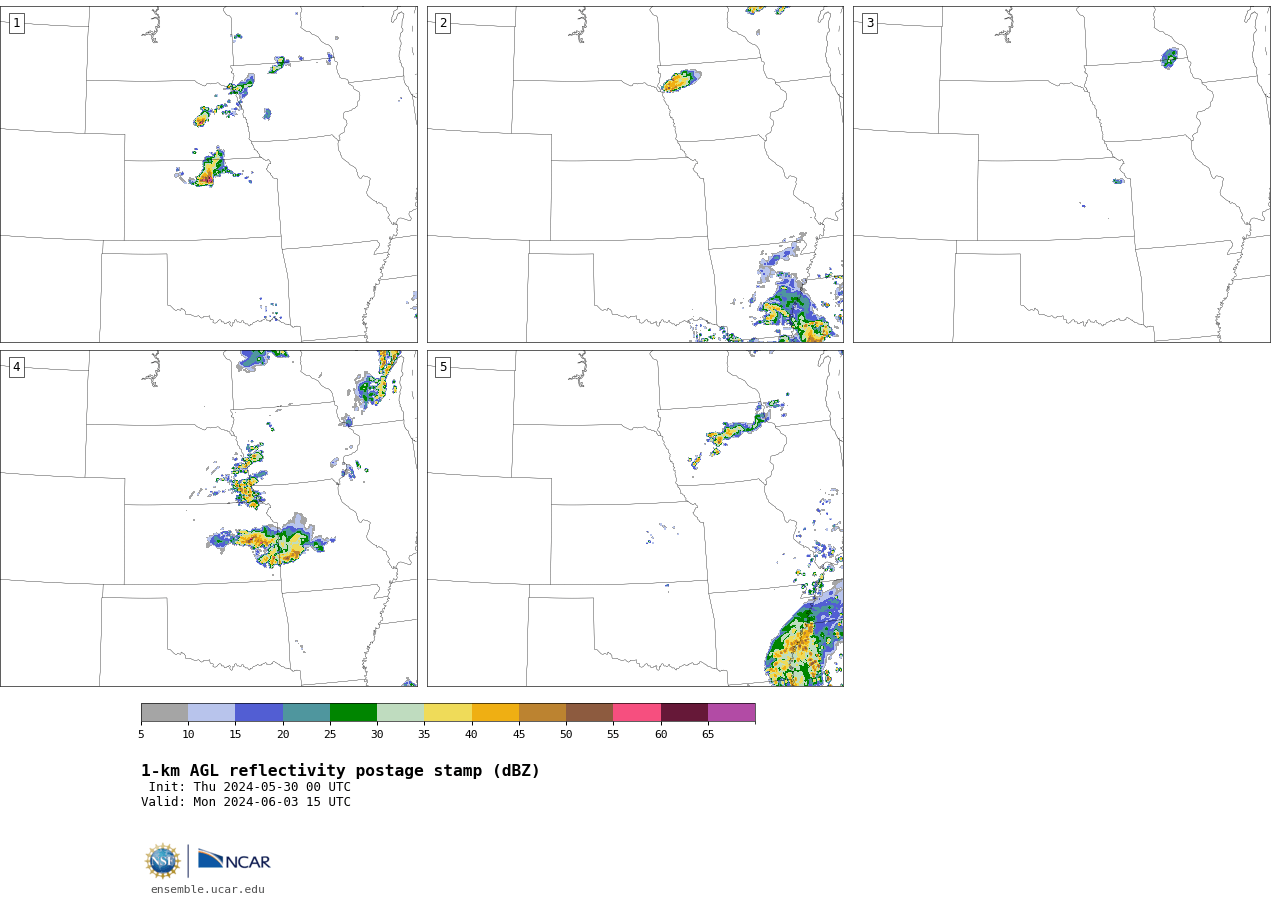
Task: Click the pale green 30-35 dBZ swatch
Action: pos(400,712)
